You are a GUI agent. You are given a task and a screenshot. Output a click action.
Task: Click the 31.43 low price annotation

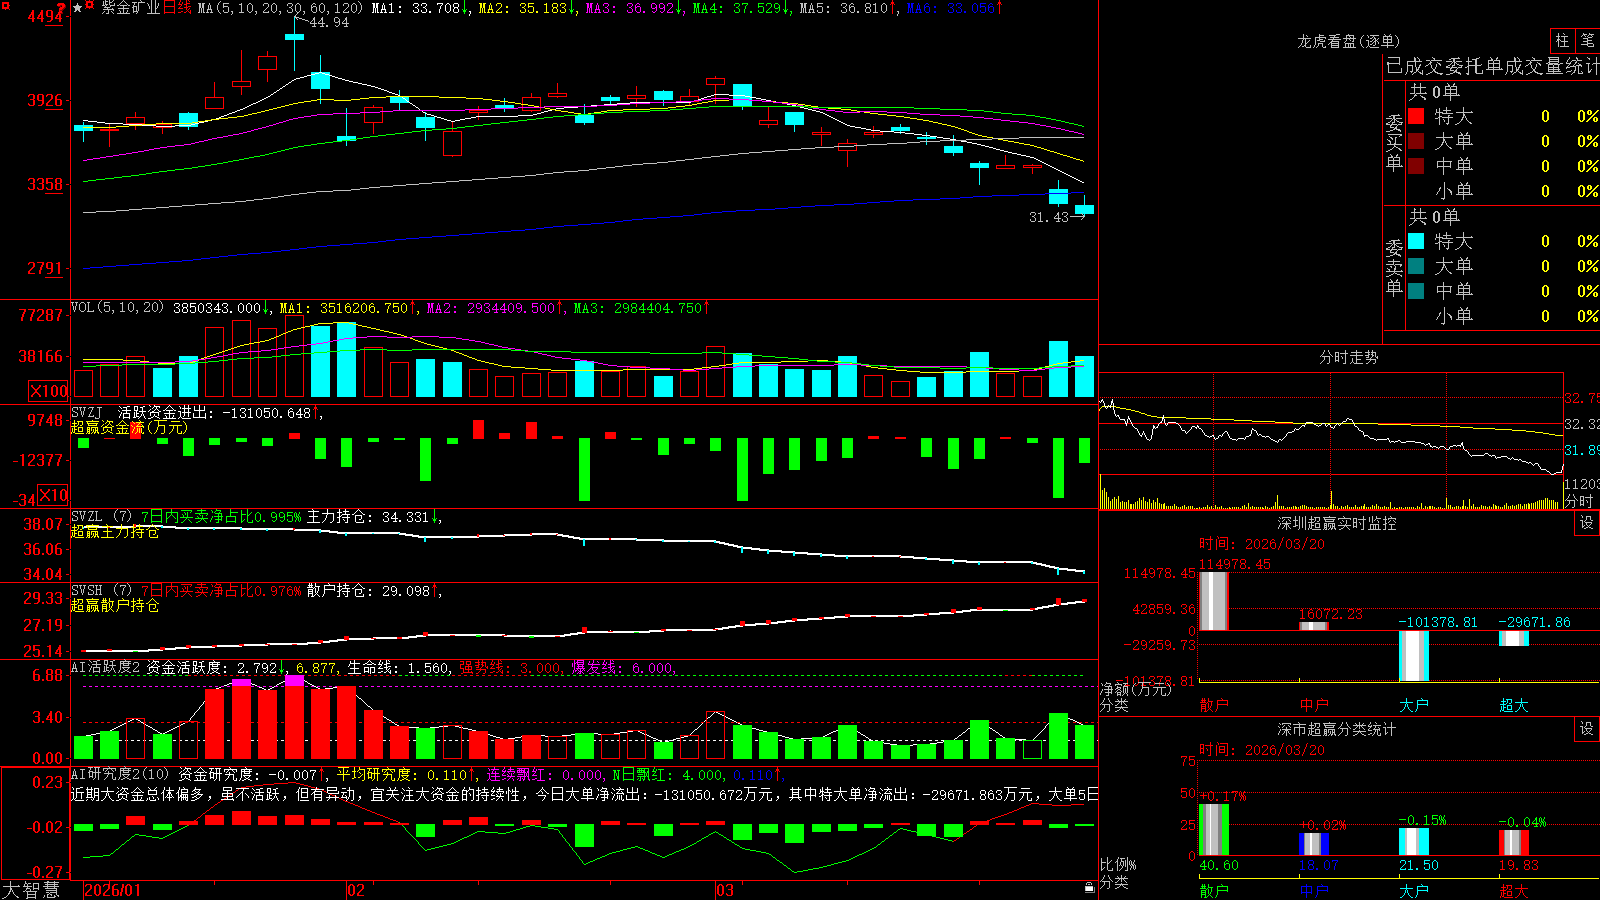tap(1049, 216)
